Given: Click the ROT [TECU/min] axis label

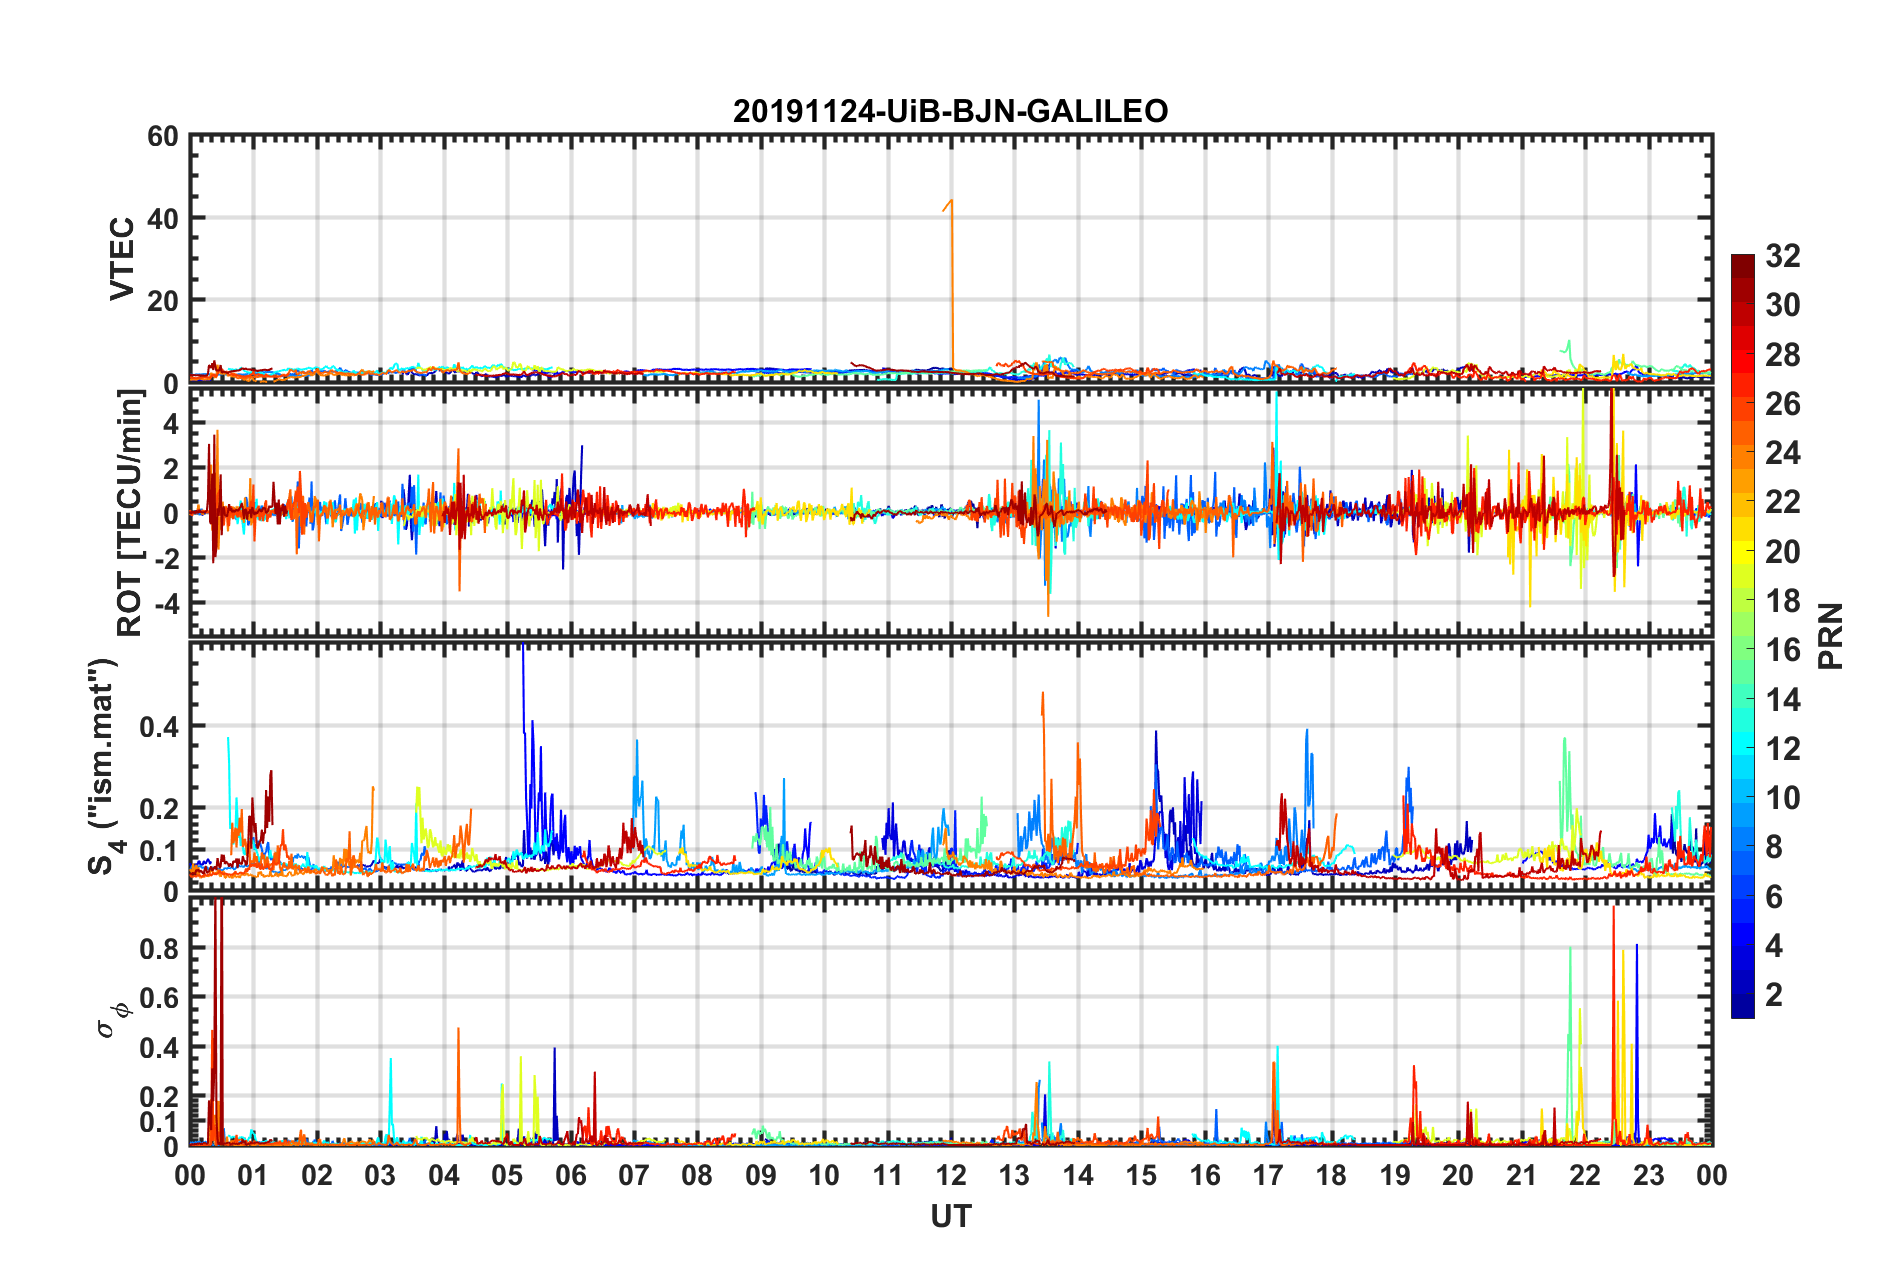Looking at the screenshot, I should [130, 512].
